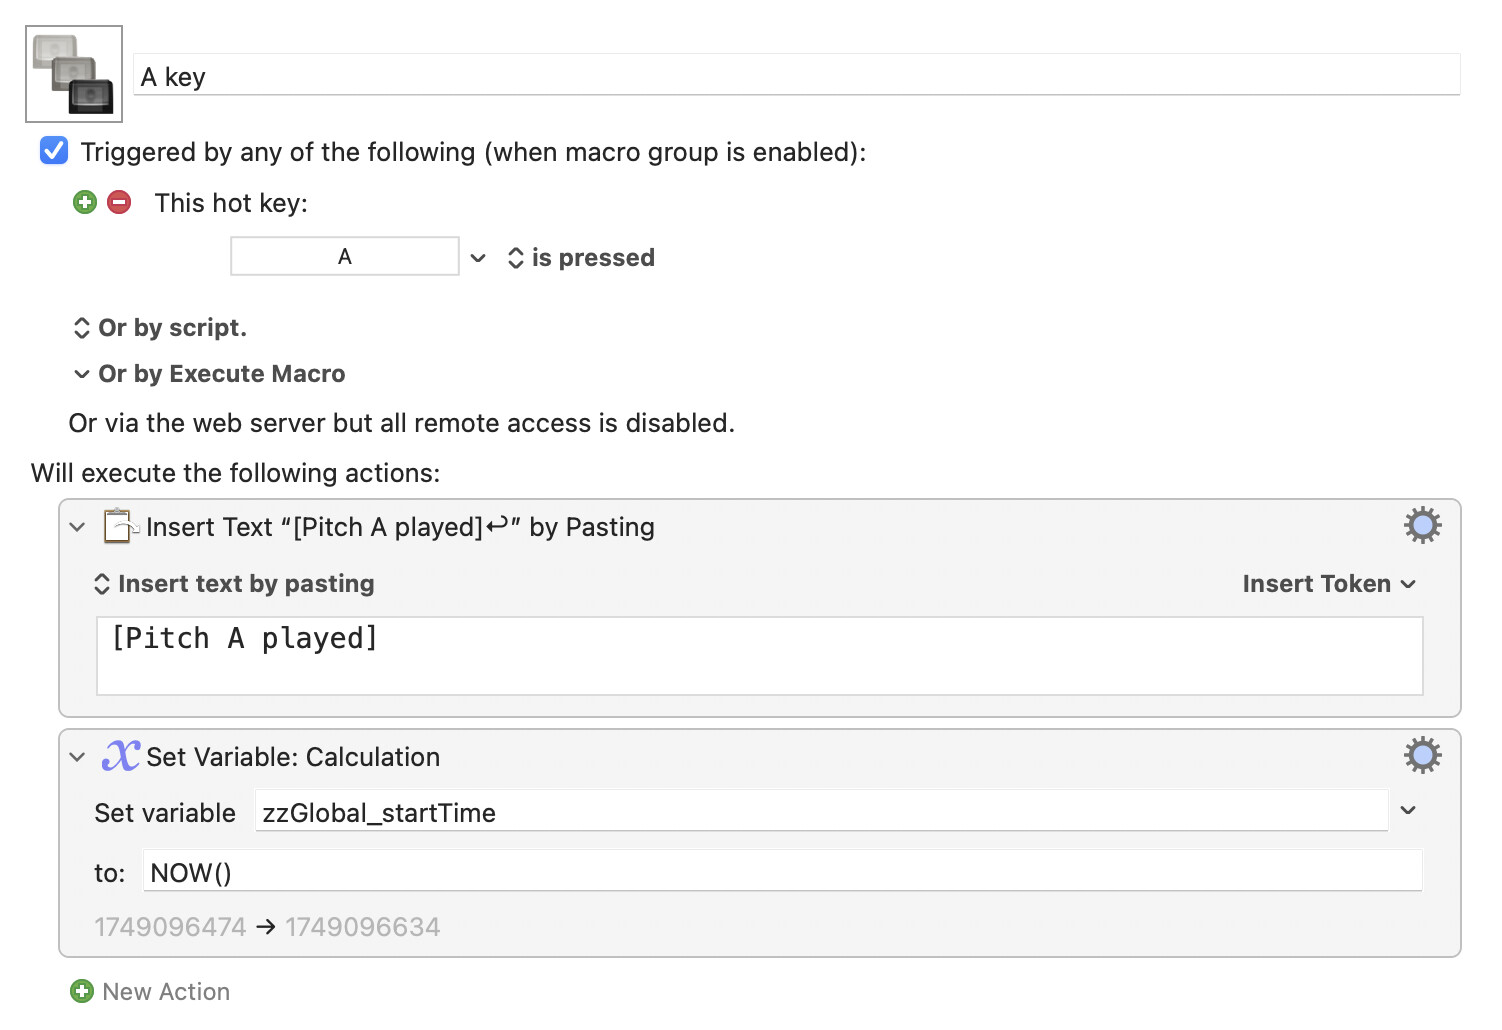Click the NOW() calculation field
Image resolution: width=1502 pixels, height=1030 pixels.
tap(782, 872)
